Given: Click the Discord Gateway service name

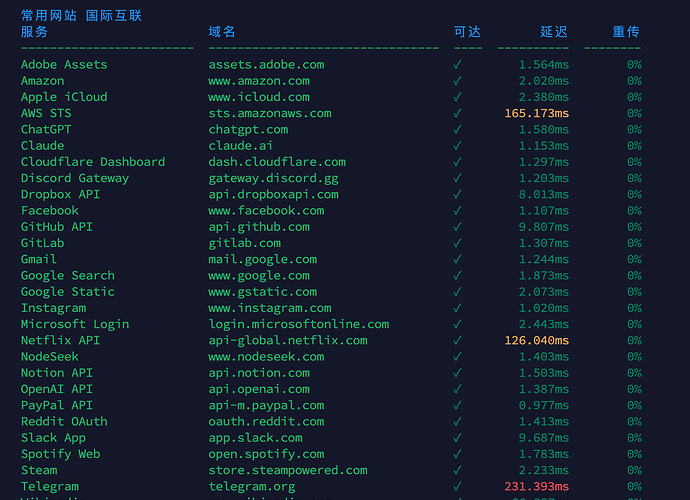Looking at the screenshot, I should [75, 178].
